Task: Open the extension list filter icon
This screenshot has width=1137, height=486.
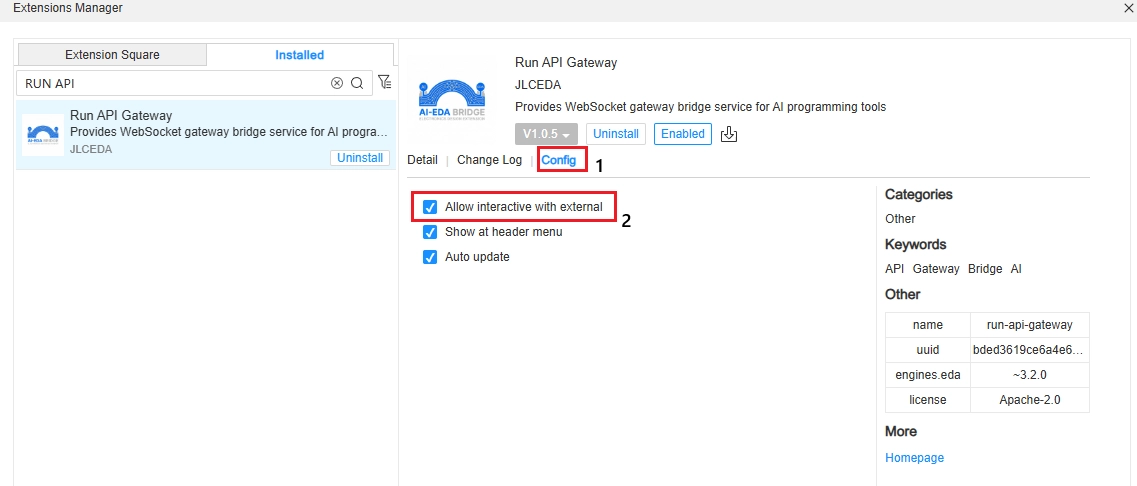Action: [384, 82]
